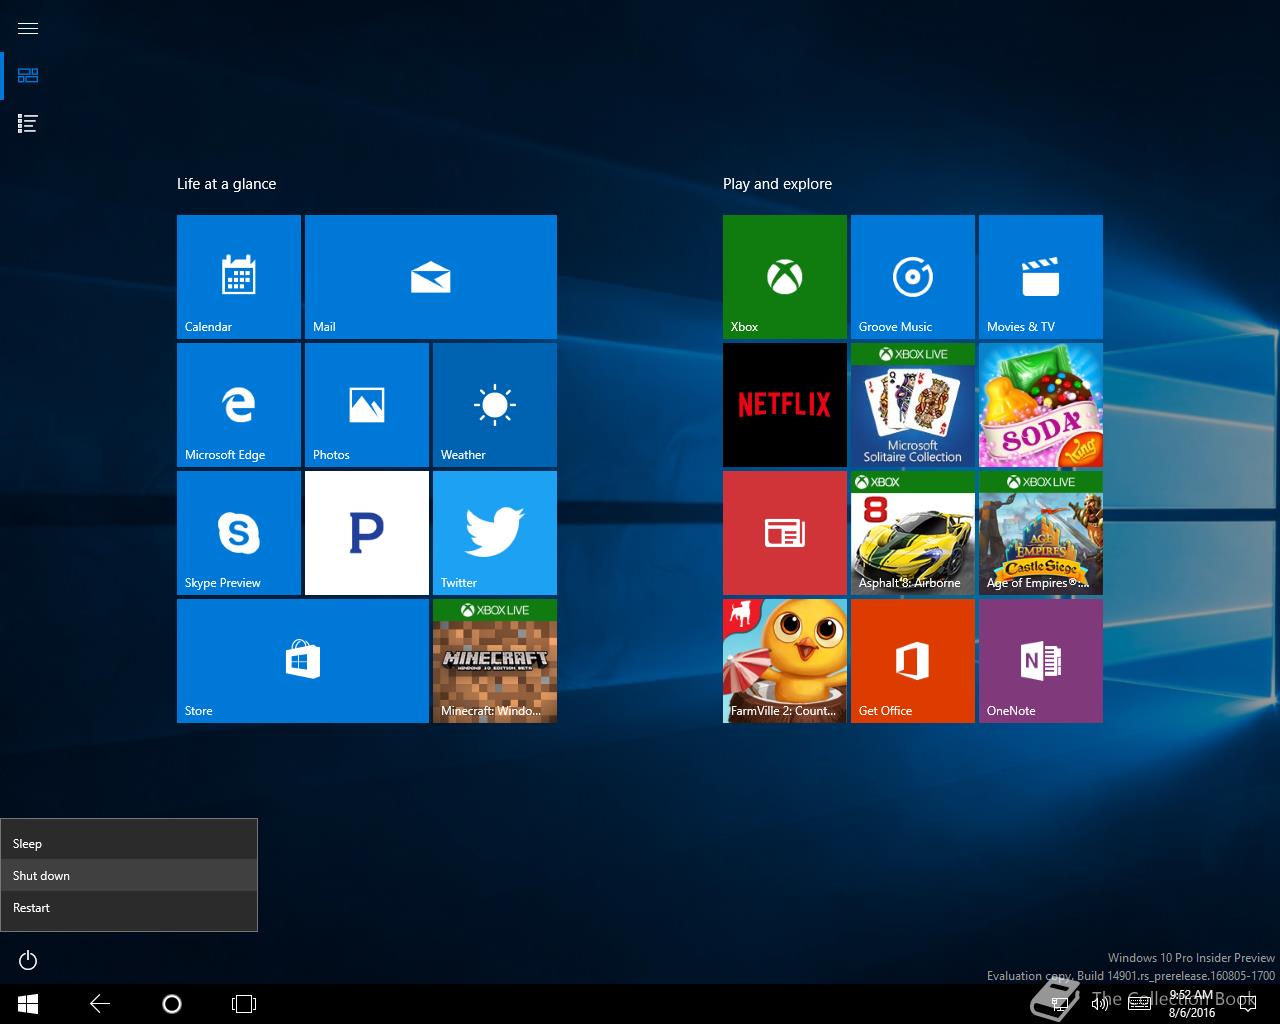The height and width of the screenshot is (1024, 1280).
Task: Open the clock showing 9:52 AM
Action: click(x=1191, y=1004)
